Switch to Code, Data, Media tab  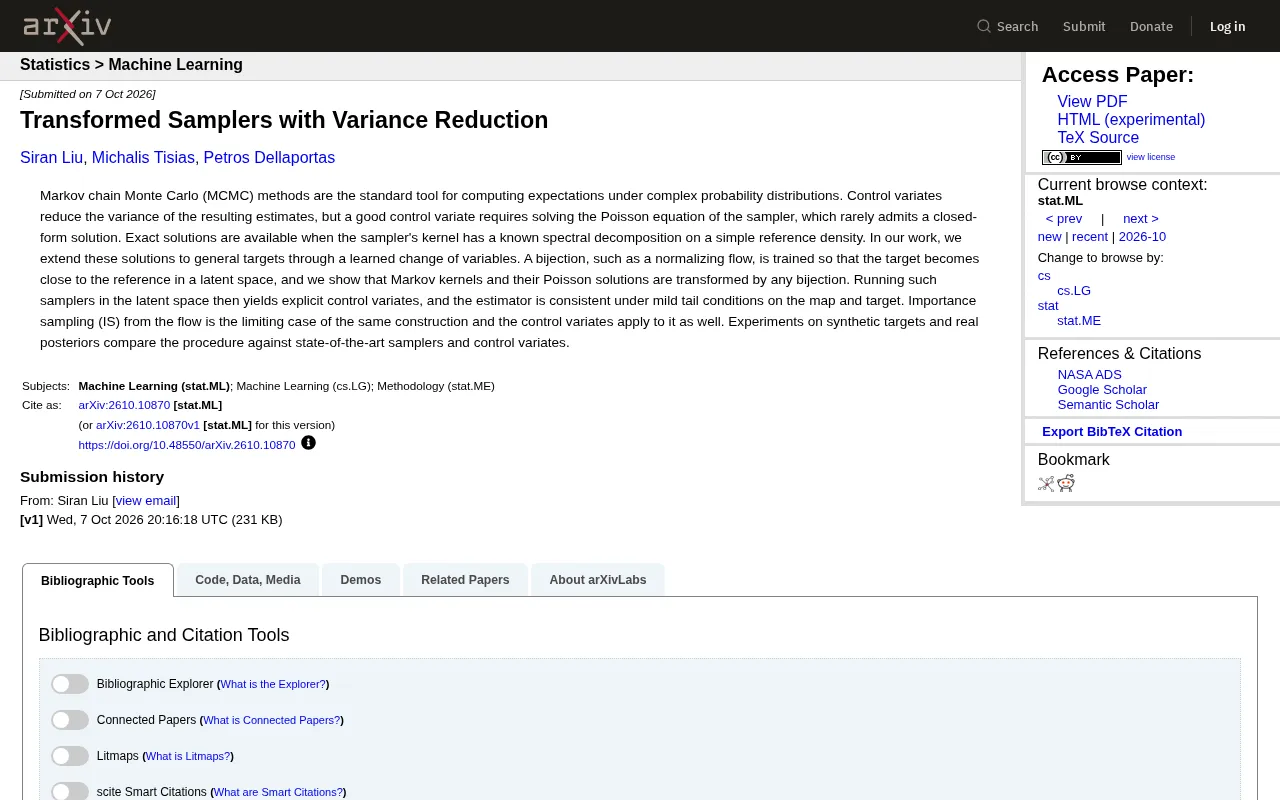tap(248, 580)
